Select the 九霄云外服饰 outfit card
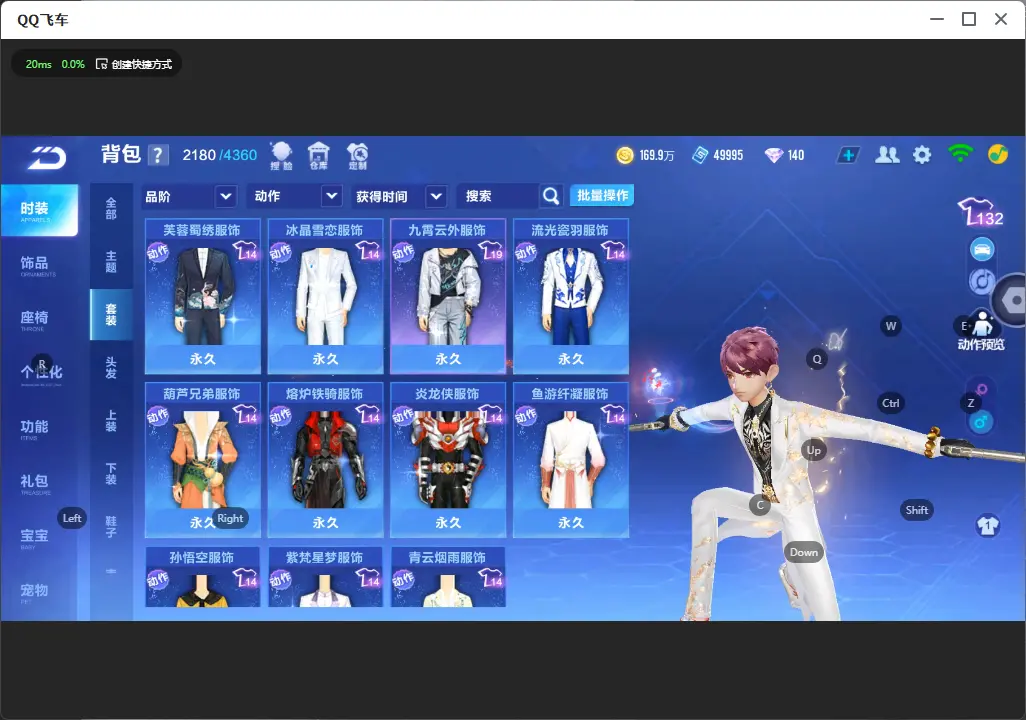The width and height of the screenshot is (1026, 720). pos(448,296)
